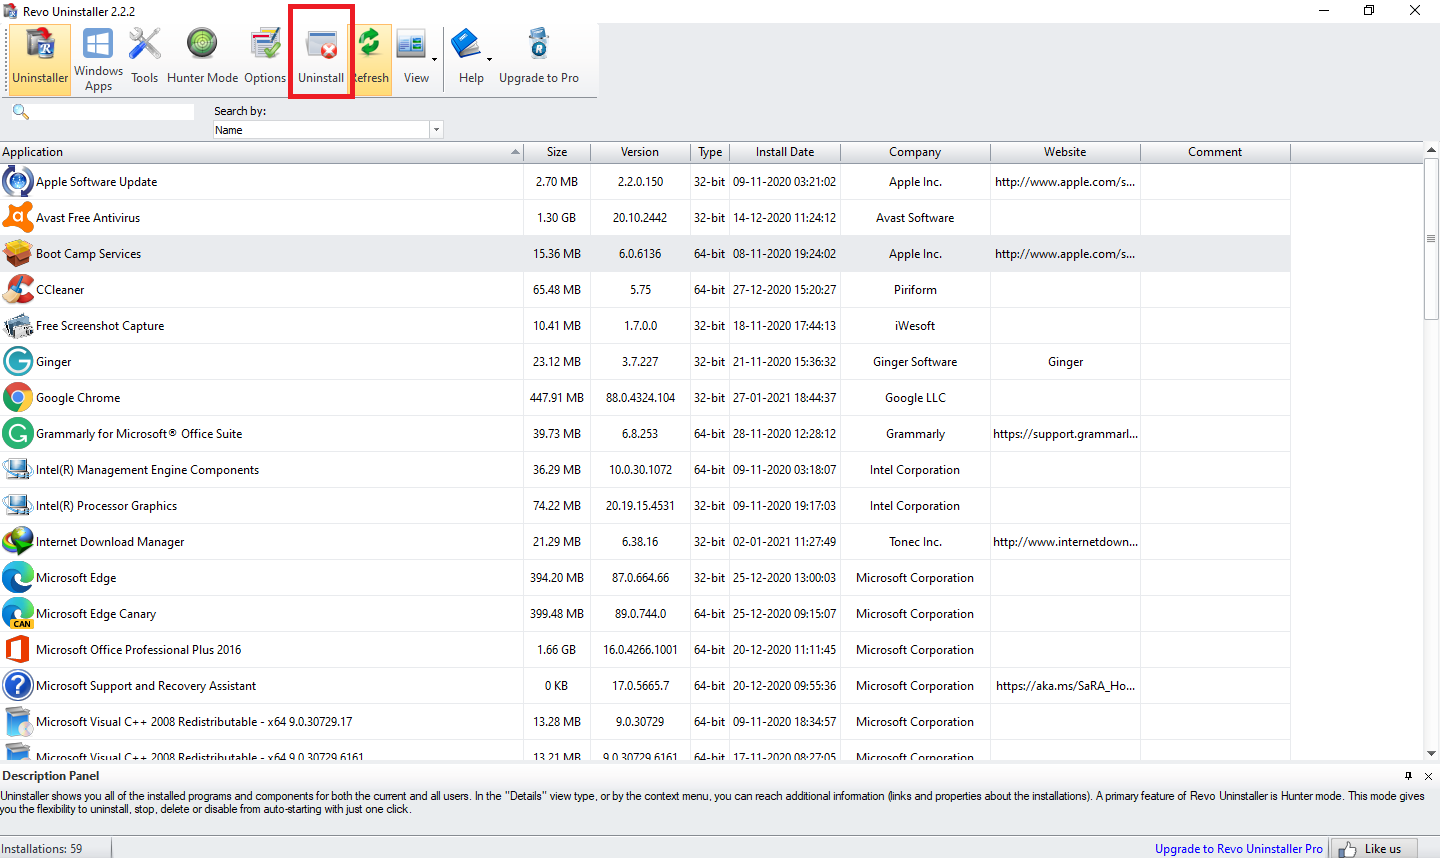The height and width of the screenshot is (858, 1440).
Task: Click scrollbar up arrow
Action: point(1431,150)
